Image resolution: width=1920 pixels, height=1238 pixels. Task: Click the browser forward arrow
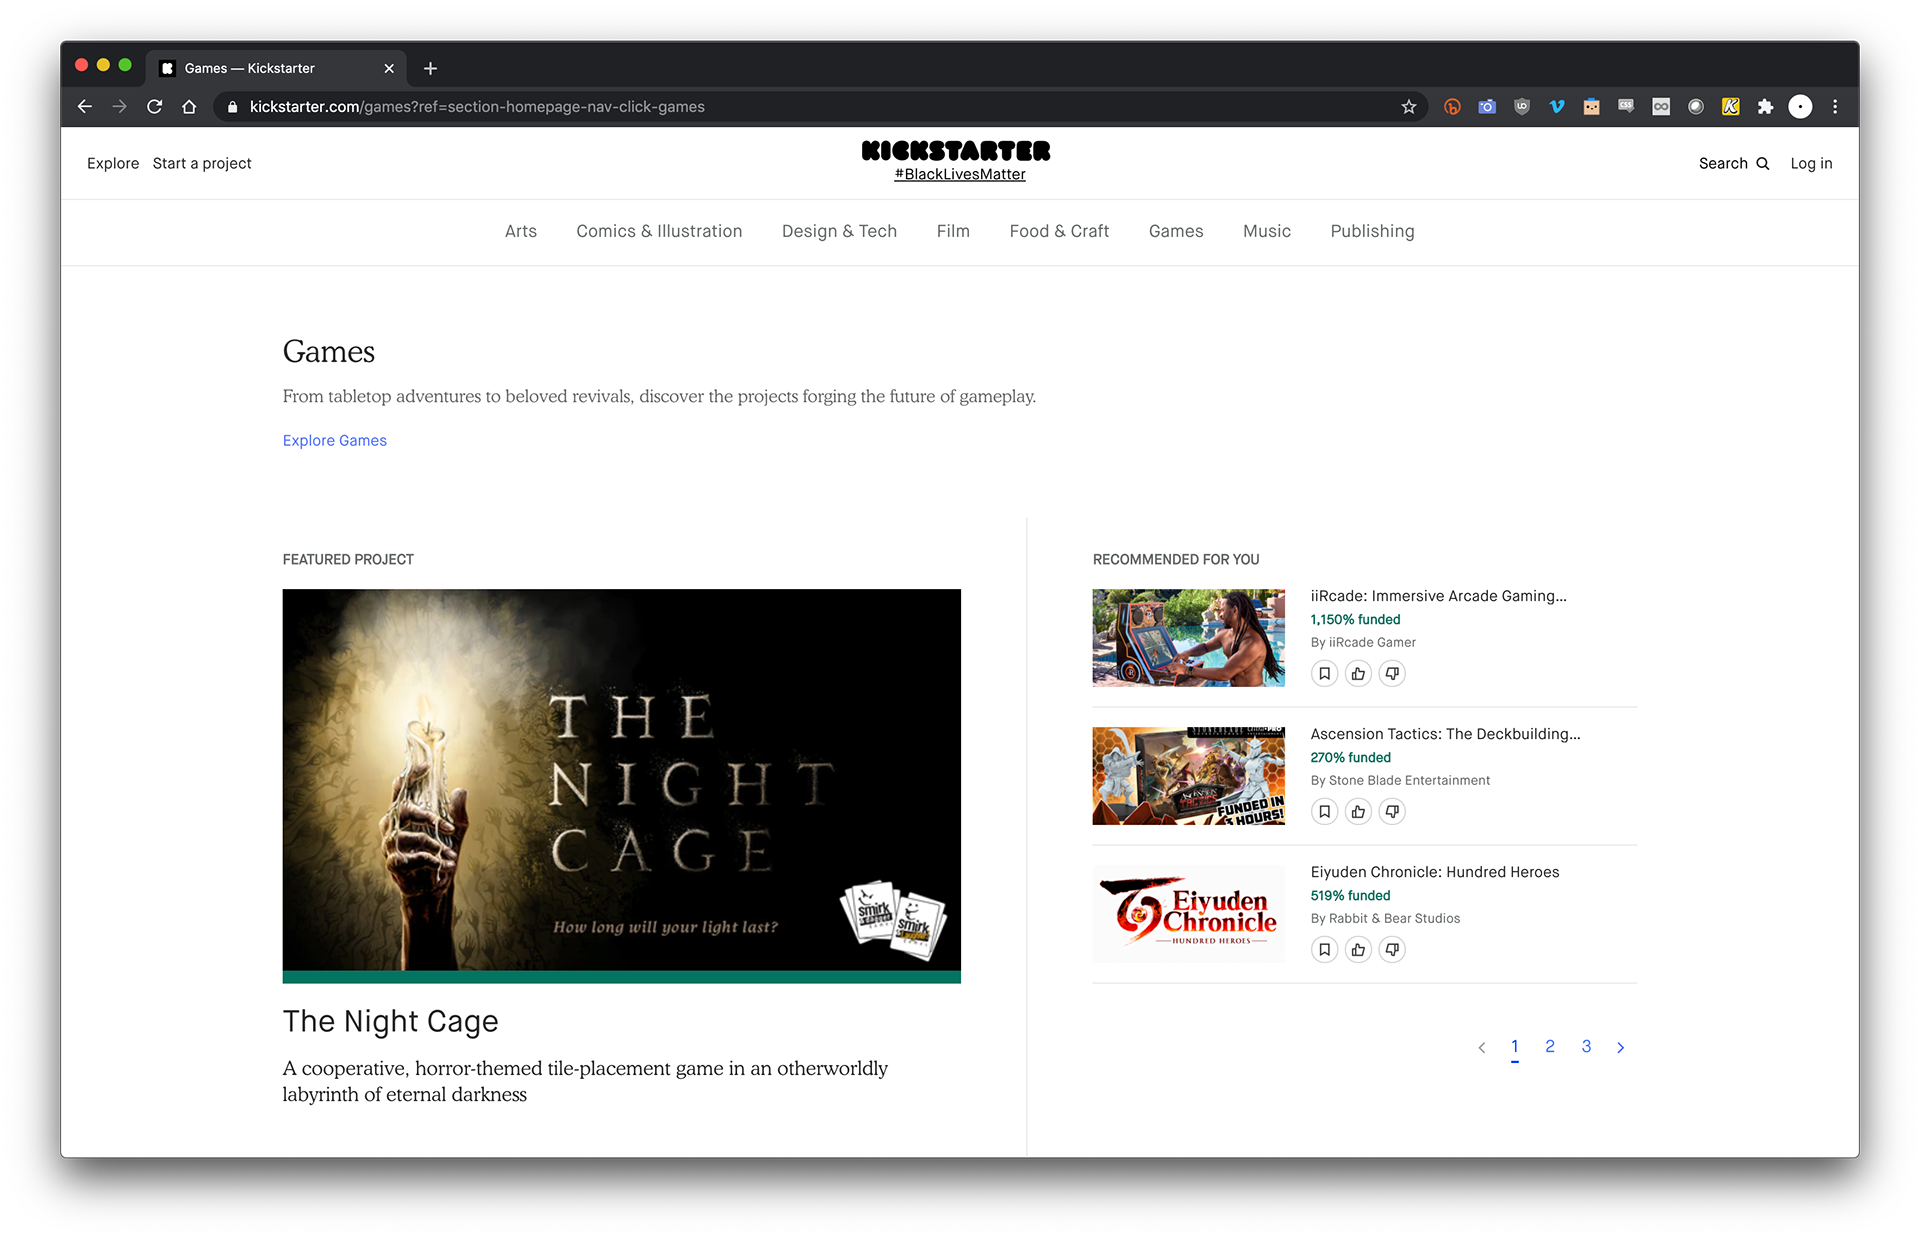[x=120, y=107]
